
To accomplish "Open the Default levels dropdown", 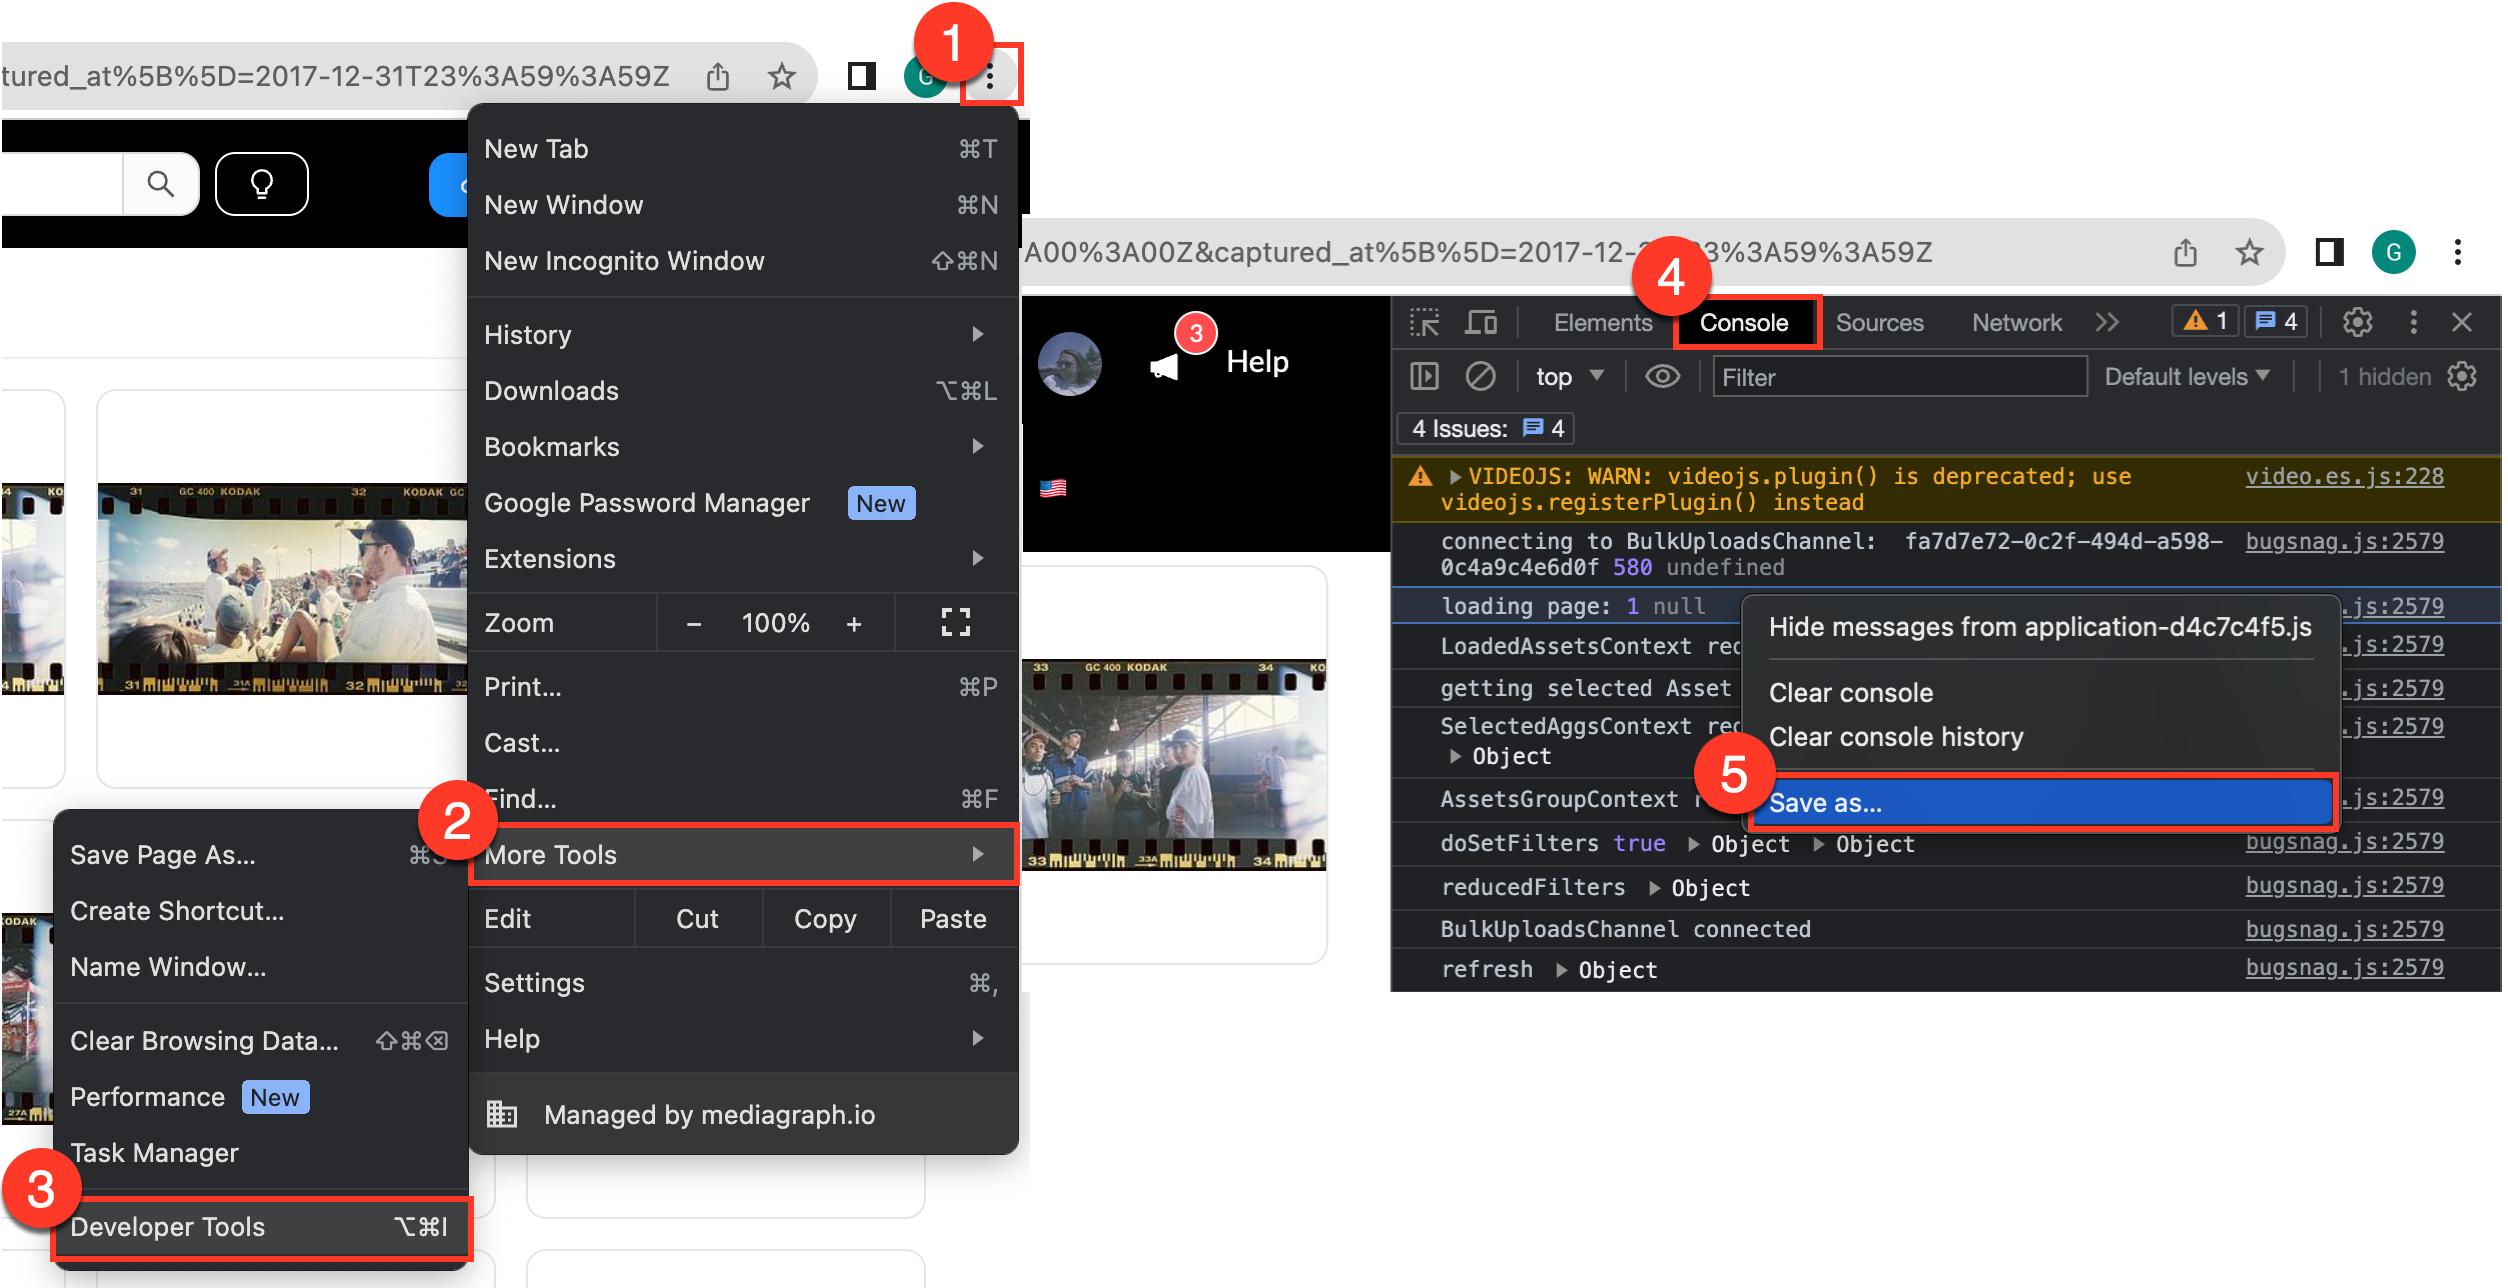I will pos(2186,377).
